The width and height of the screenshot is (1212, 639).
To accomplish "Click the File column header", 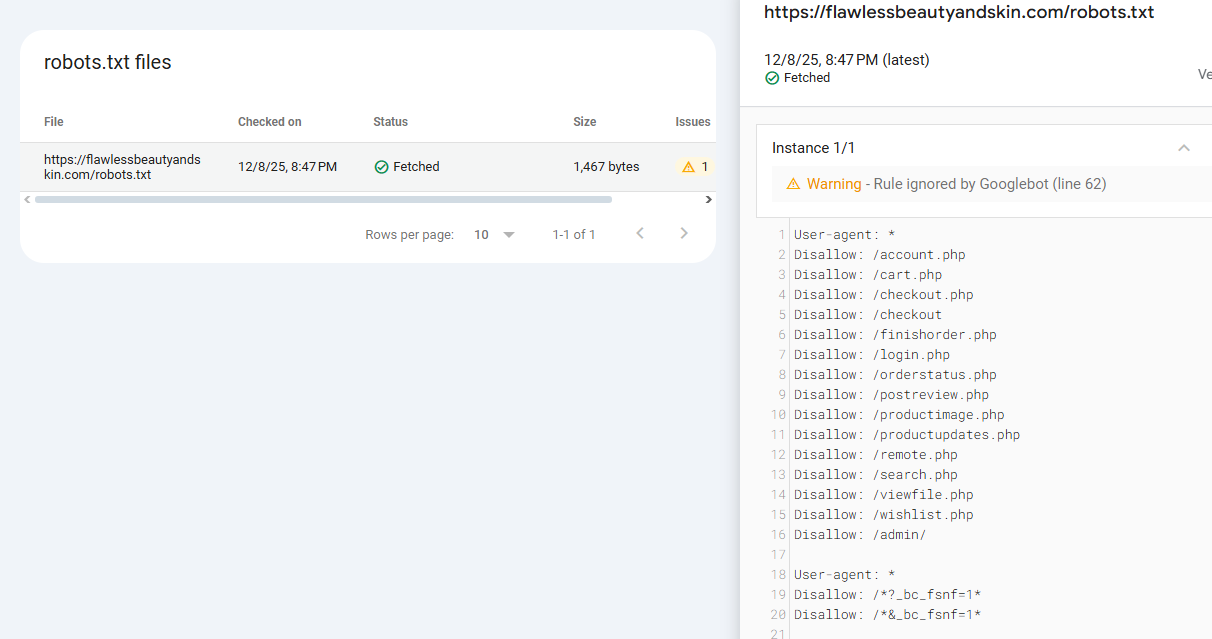I will [54, 122].
